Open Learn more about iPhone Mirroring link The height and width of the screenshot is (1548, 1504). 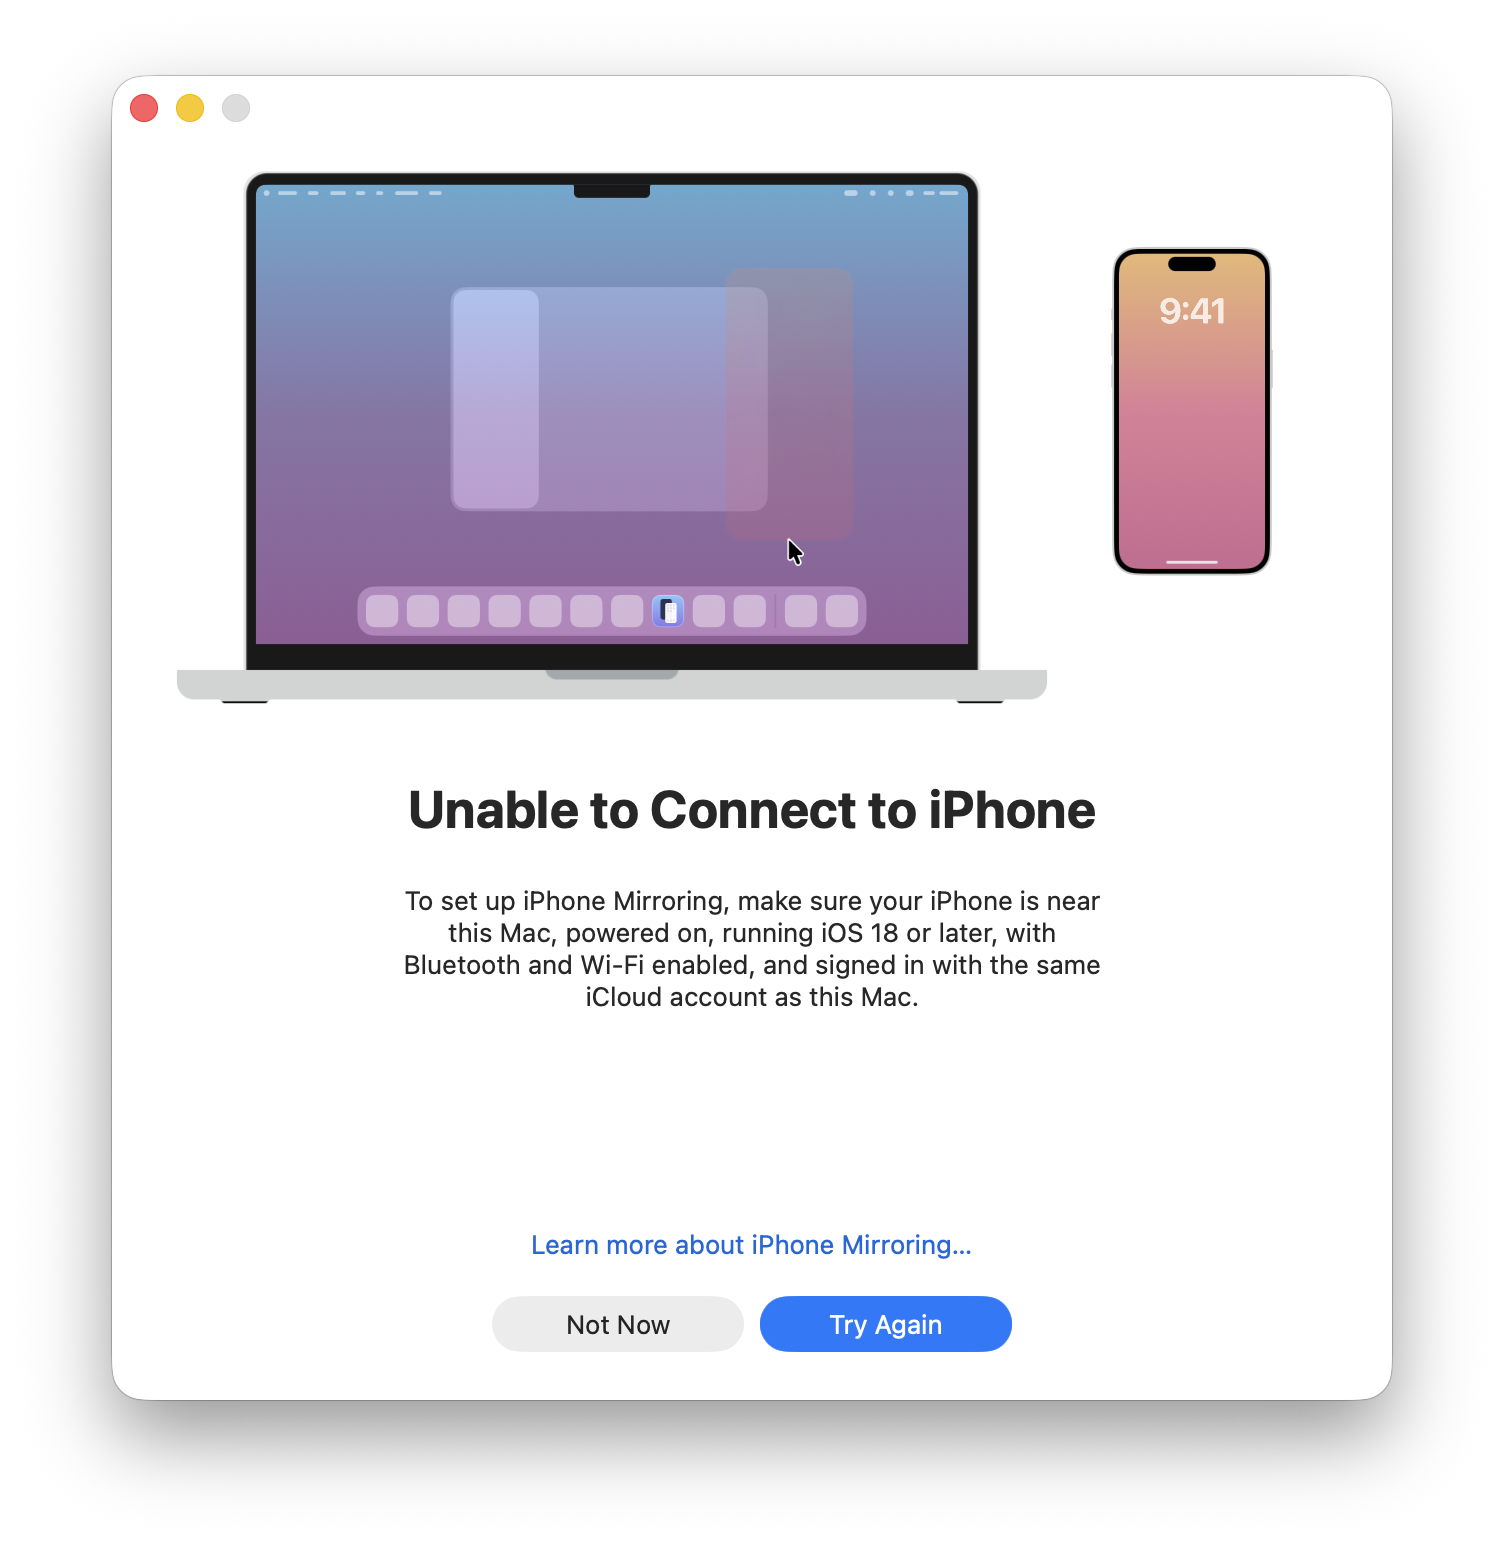[x=751, y=1245]
